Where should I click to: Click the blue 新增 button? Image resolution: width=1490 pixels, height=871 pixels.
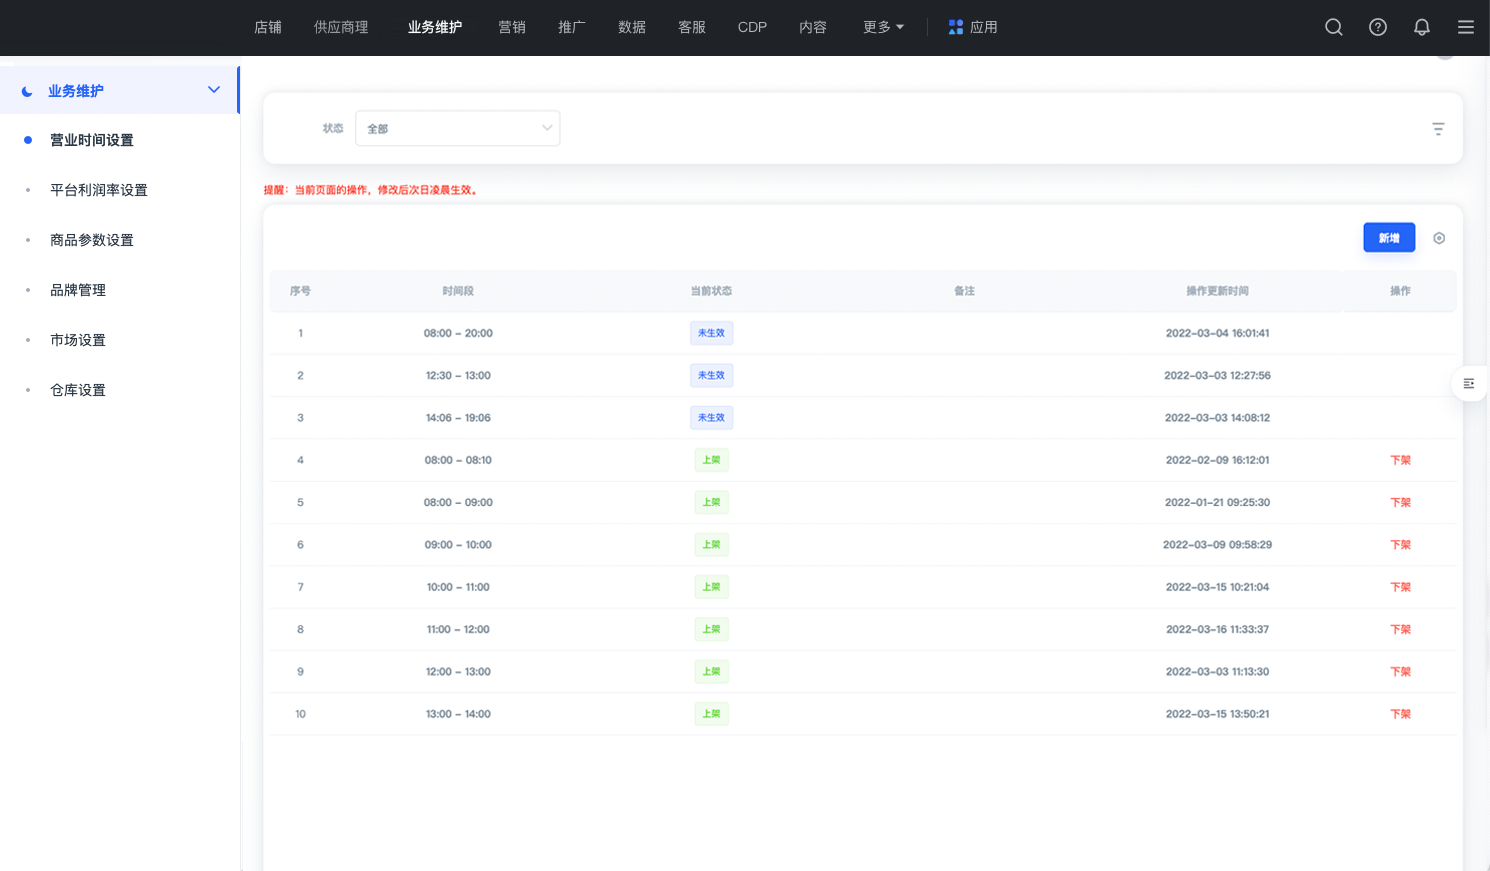pos(1388,238)
